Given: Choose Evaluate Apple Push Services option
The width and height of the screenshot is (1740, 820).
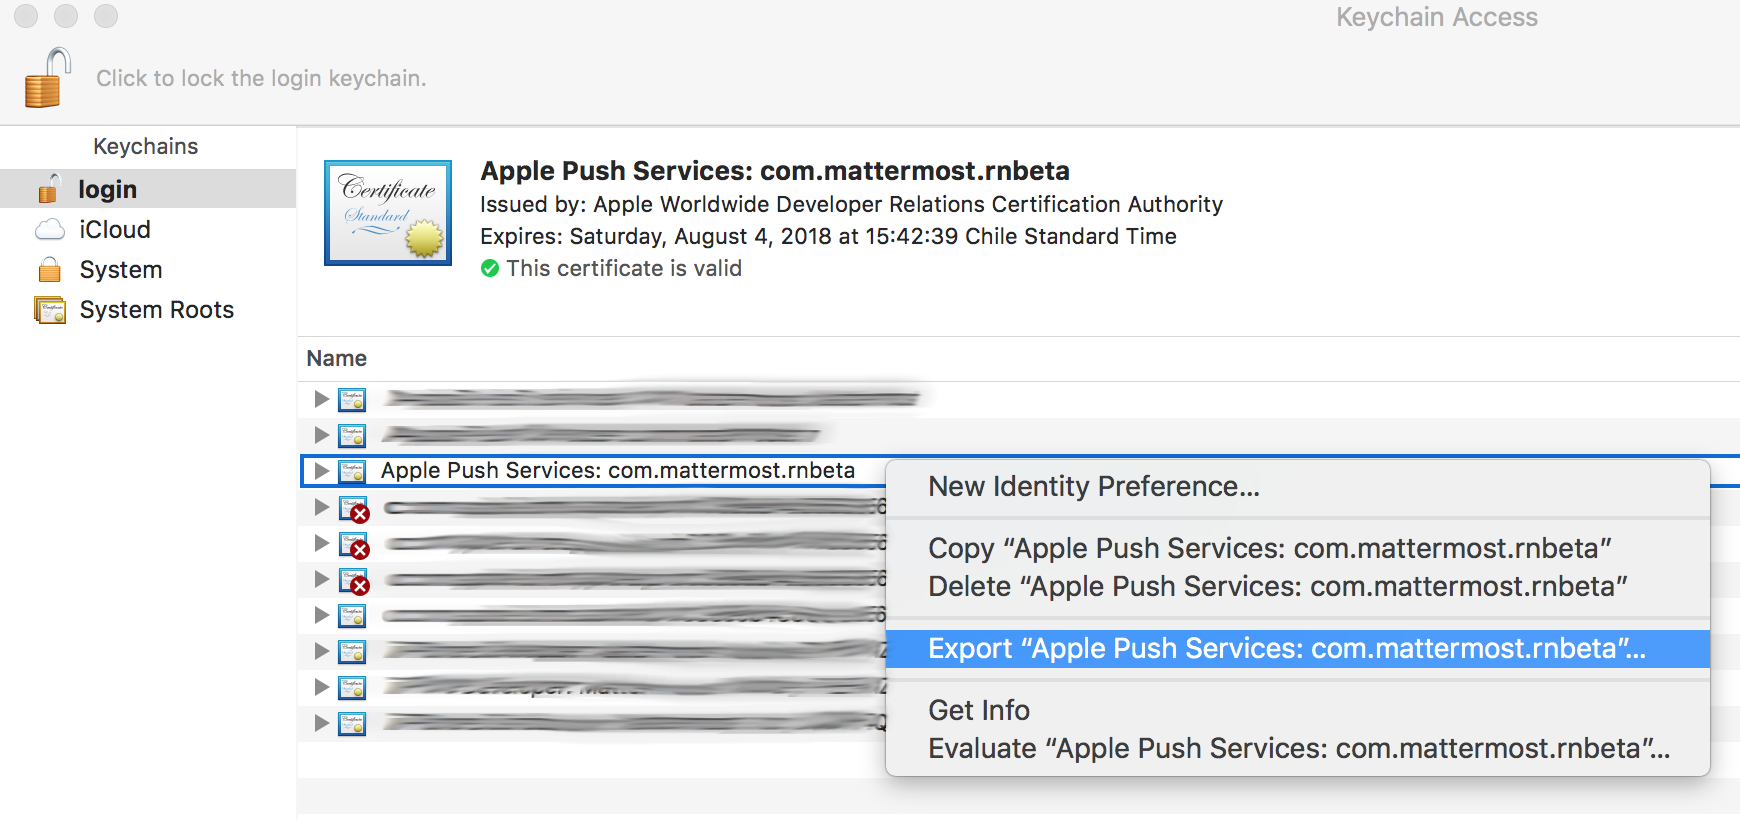Looking at the screenshot, I should 1298,748.
